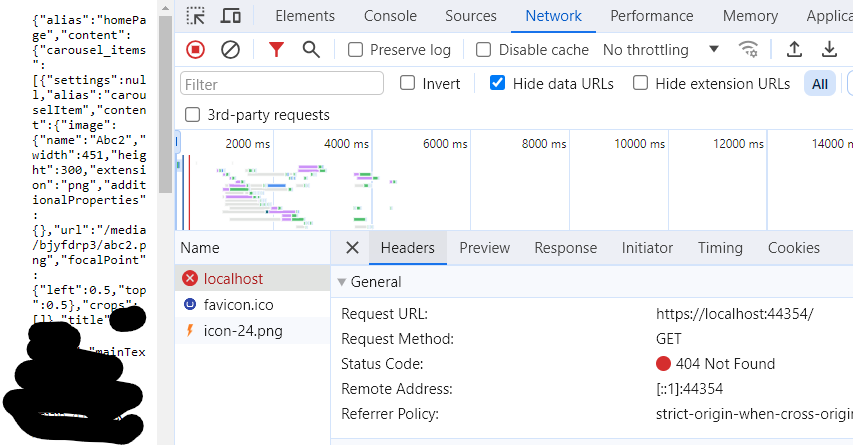Select the favicon.ico request row
This screenshot has height=445, width=853.
(x=253, y=305)
